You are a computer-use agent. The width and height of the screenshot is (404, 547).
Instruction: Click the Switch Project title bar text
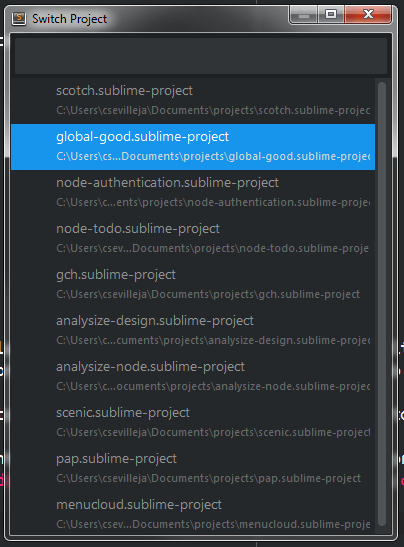pyautogui.click(x=69, y=19)
